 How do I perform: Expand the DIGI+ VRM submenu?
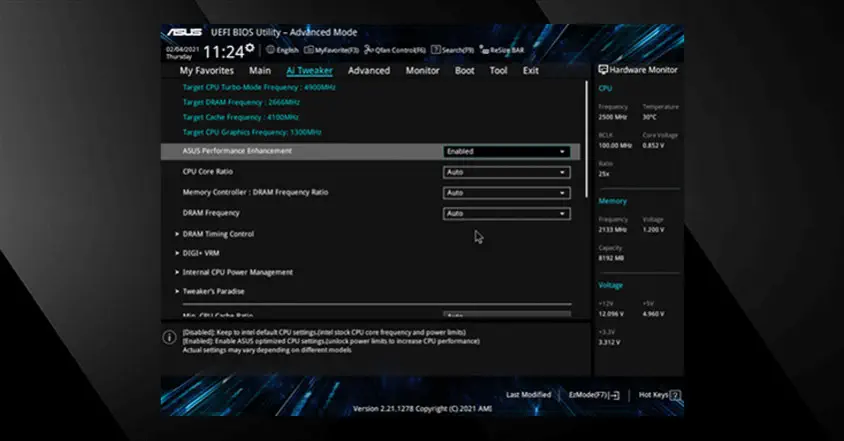(x=200, y=253)
